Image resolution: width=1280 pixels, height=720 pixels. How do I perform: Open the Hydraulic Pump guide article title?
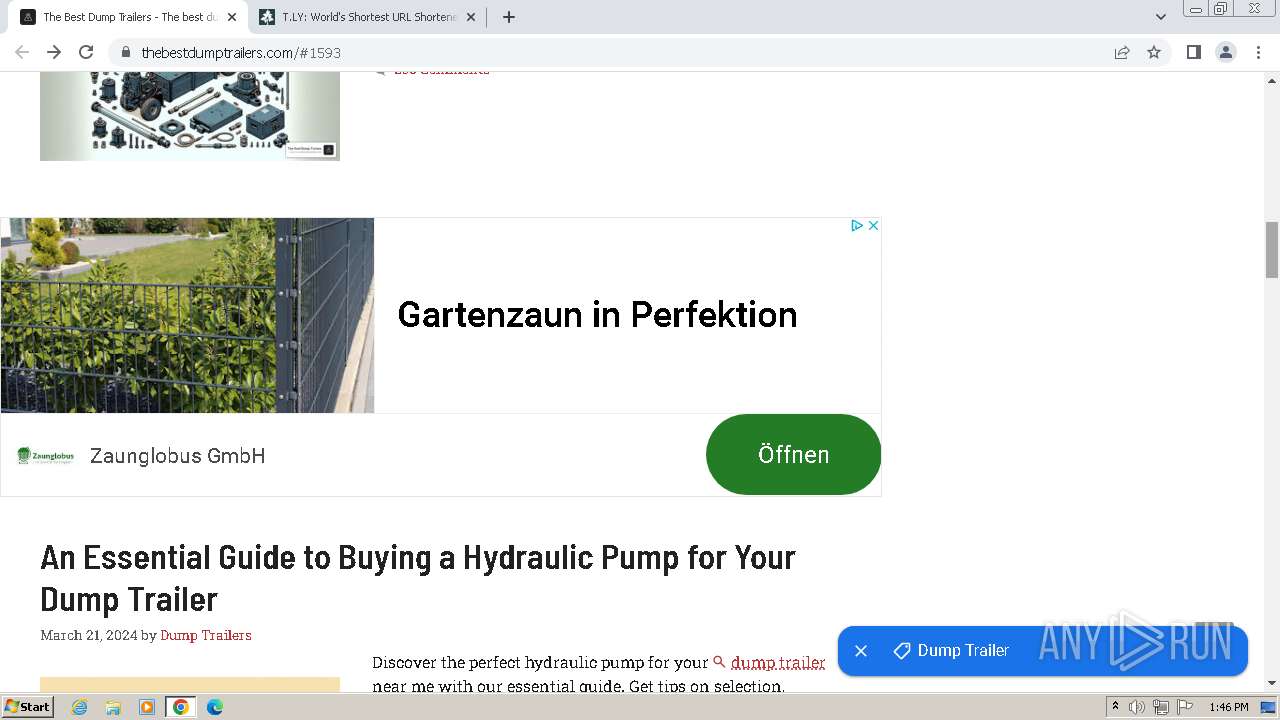pos(418,578)
